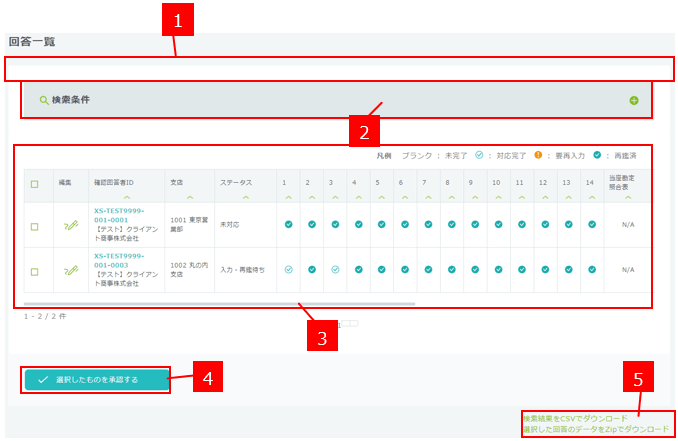Click 選択した回答のデータをZipでダウンロード link

pyautogui.click(x=595, y=429)
